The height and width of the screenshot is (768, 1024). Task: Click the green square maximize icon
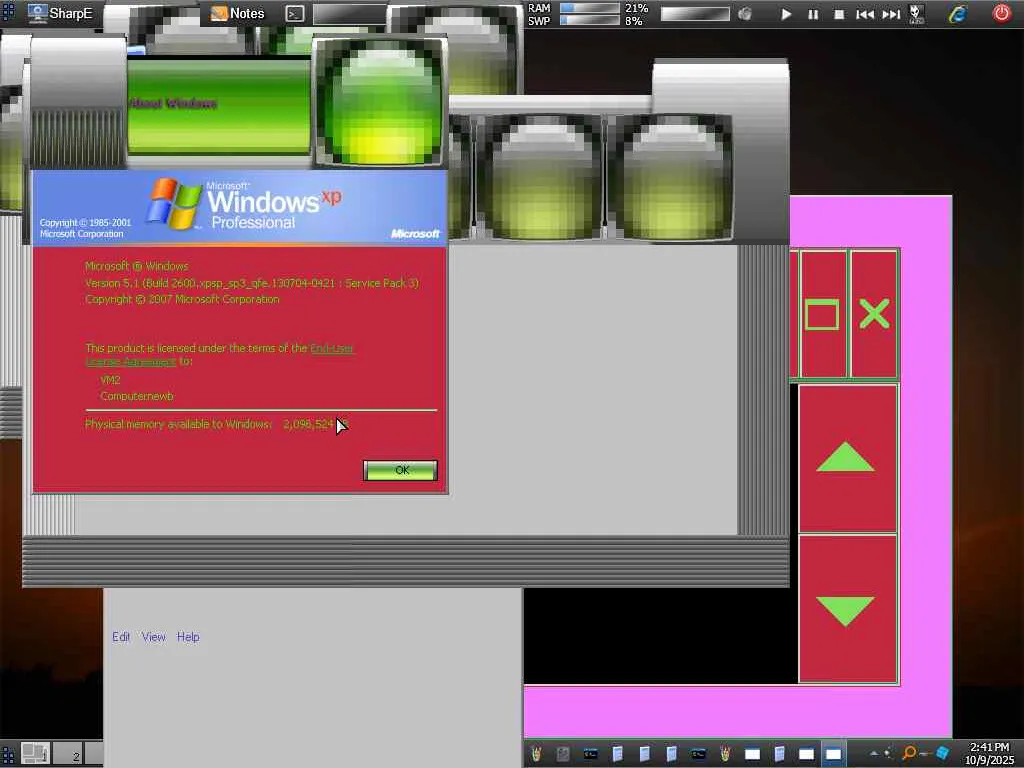(x=822, y=315)
